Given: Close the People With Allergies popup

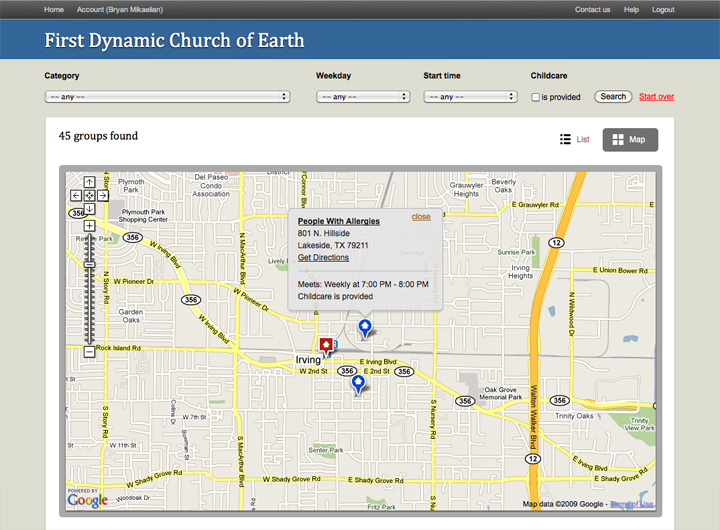Looking at the screenshot, I should 421,216.
